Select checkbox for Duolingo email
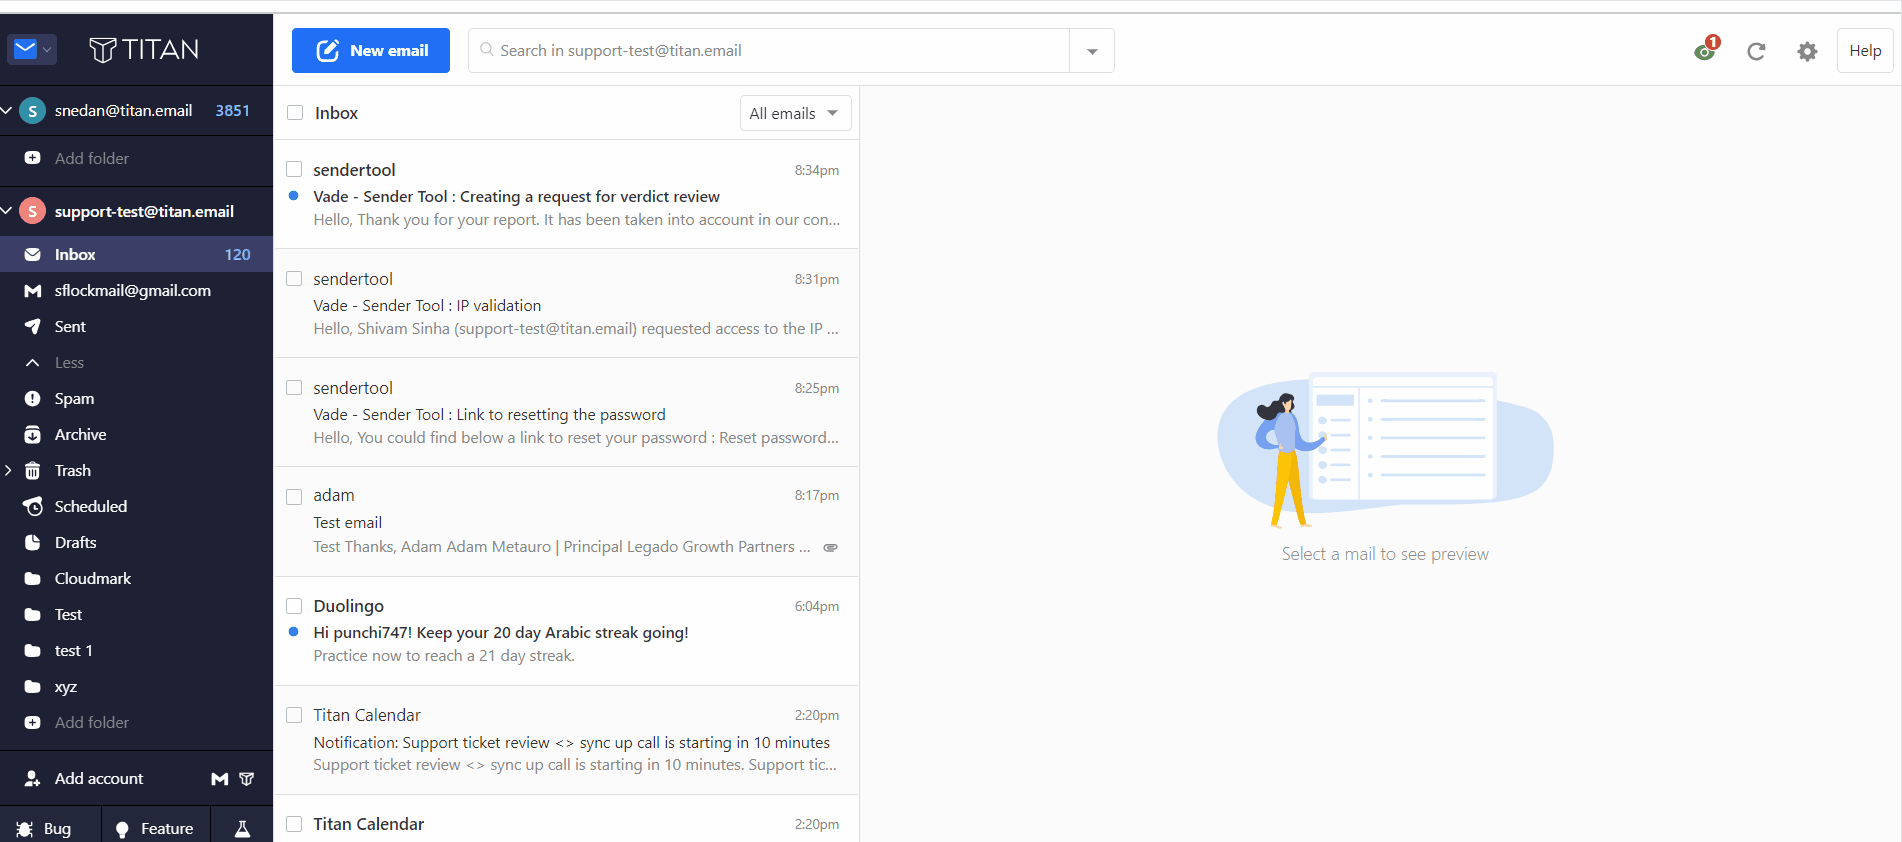The image size is (1902, 842). [x=294, y=605]
